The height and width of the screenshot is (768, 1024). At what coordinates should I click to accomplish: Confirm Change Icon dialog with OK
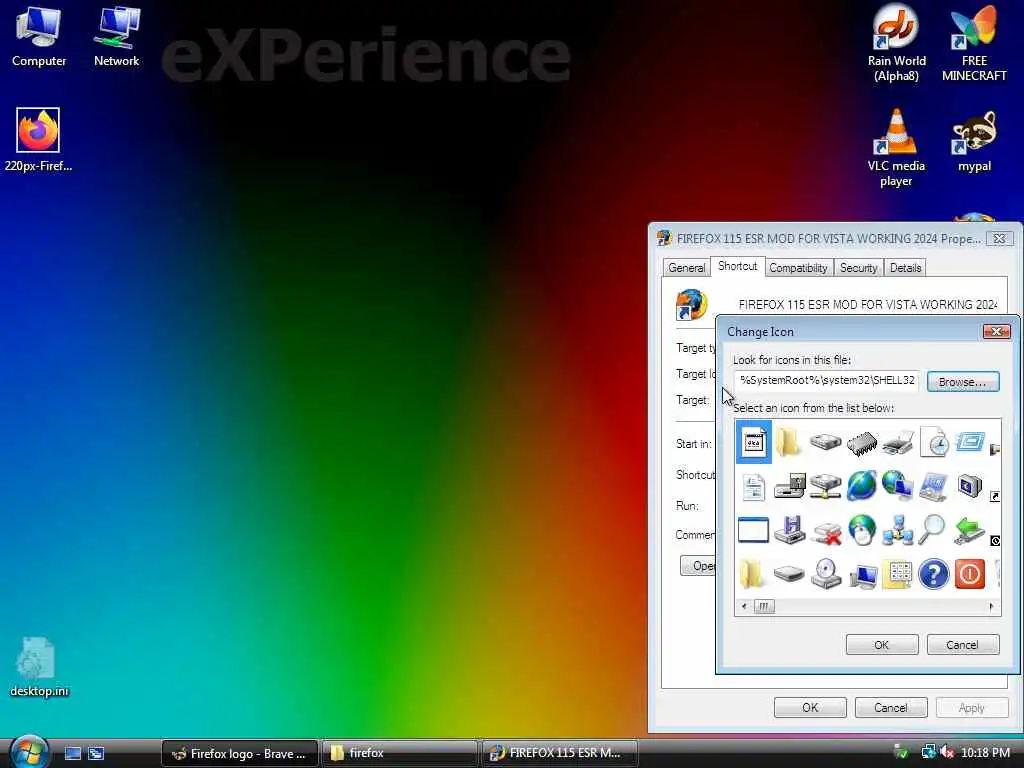[882, 645]
